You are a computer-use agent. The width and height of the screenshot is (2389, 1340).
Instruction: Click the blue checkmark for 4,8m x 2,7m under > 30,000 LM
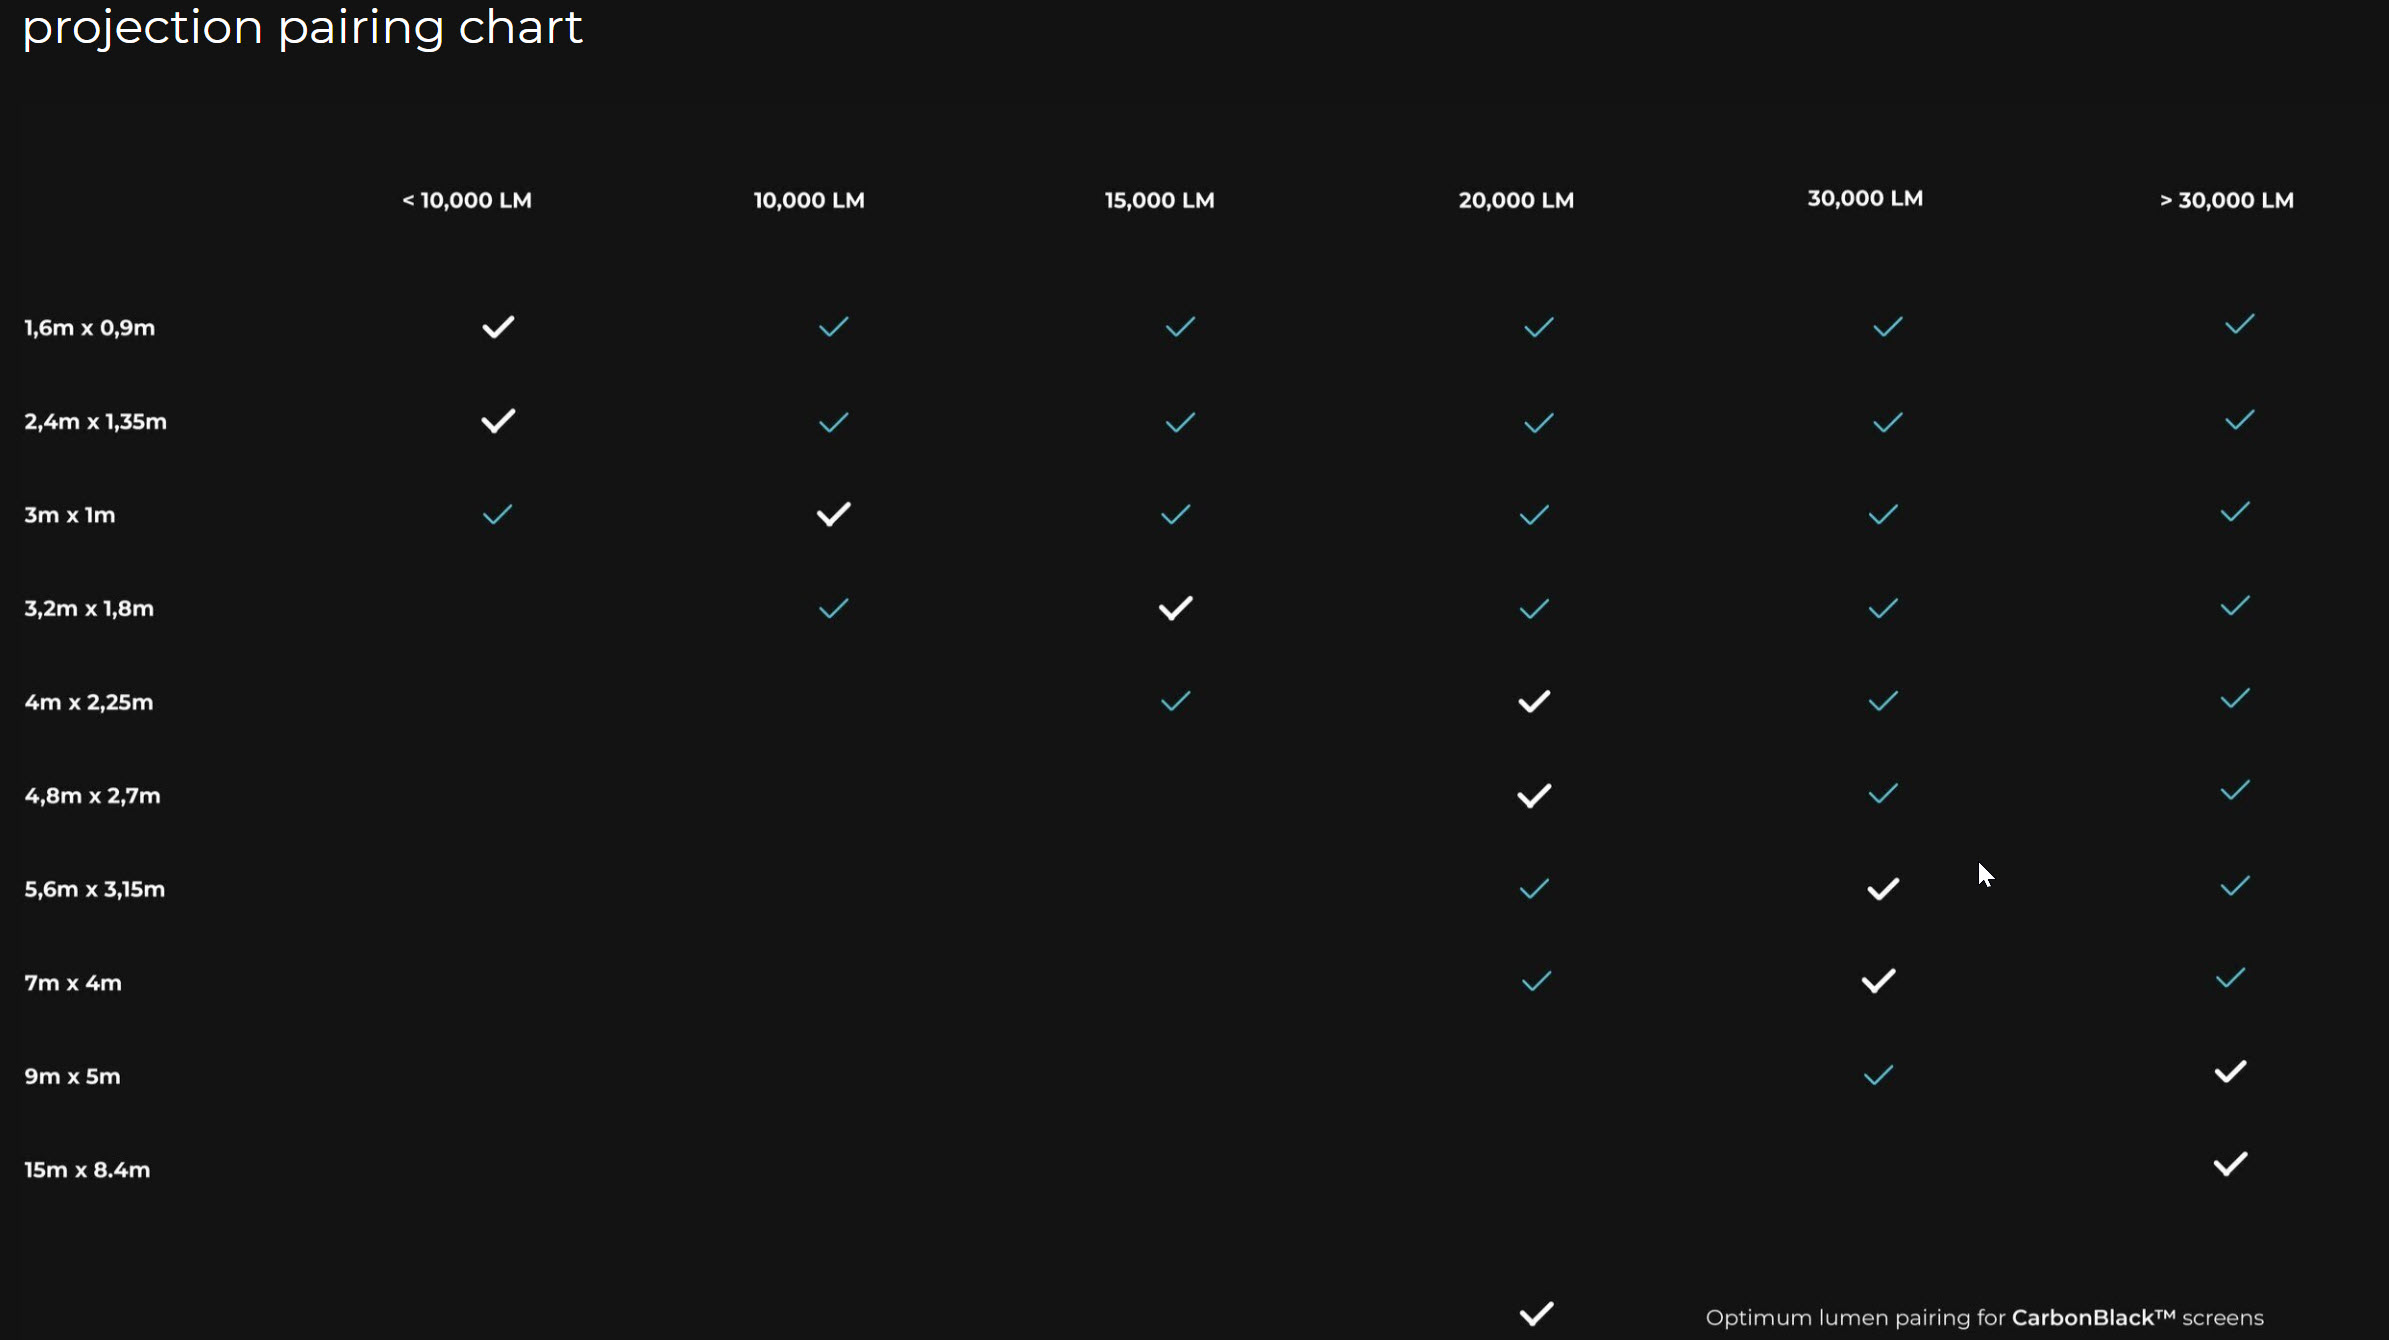pos(2235,791)
